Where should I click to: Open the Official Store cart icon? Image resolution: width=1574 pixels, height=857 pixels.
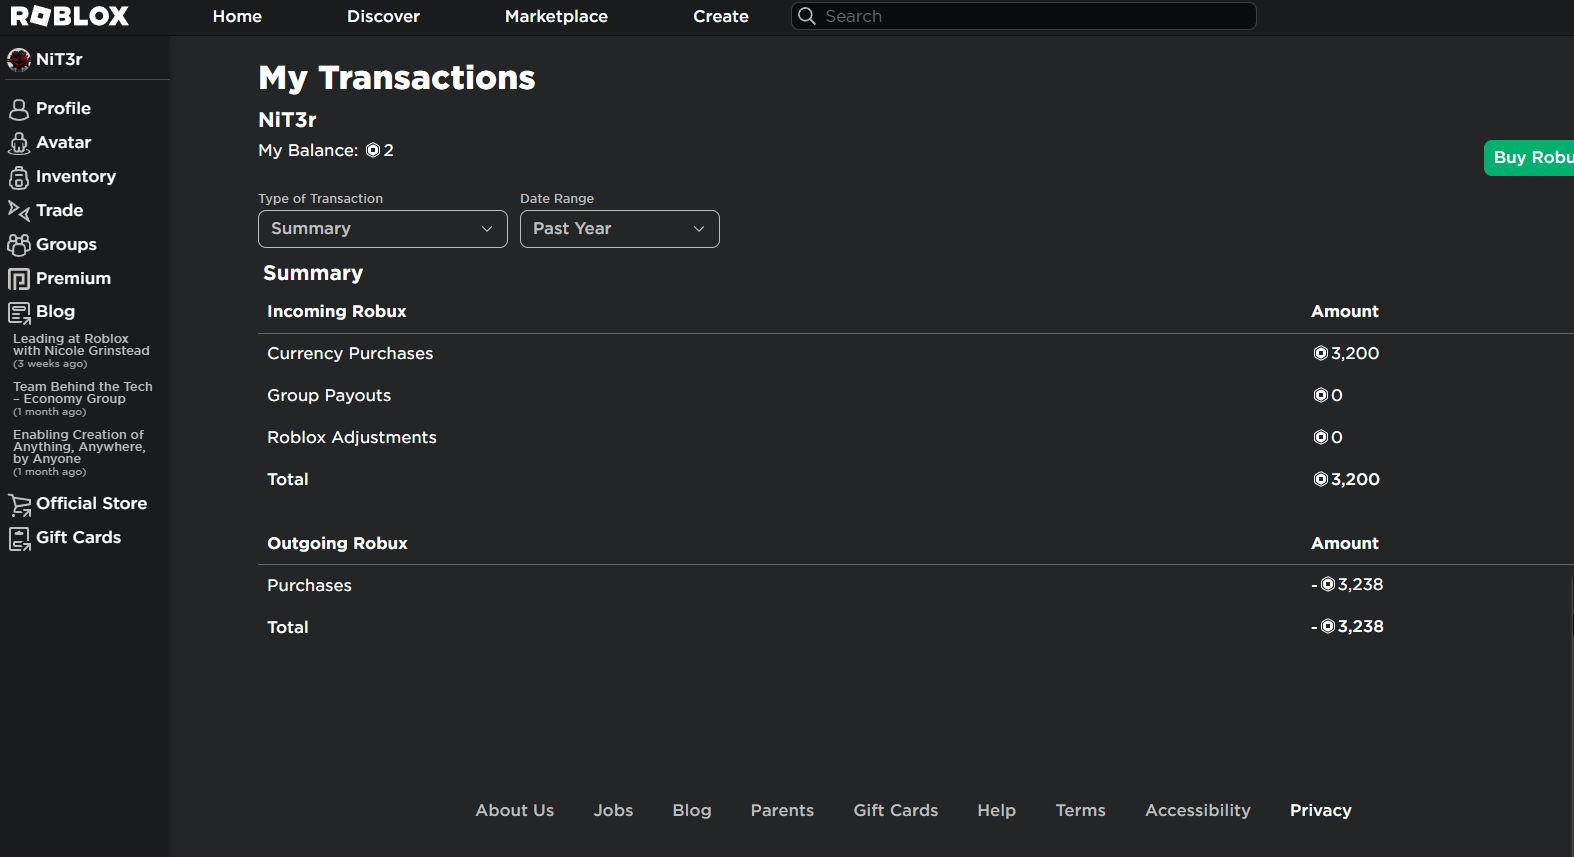click(x=19, y=504)
